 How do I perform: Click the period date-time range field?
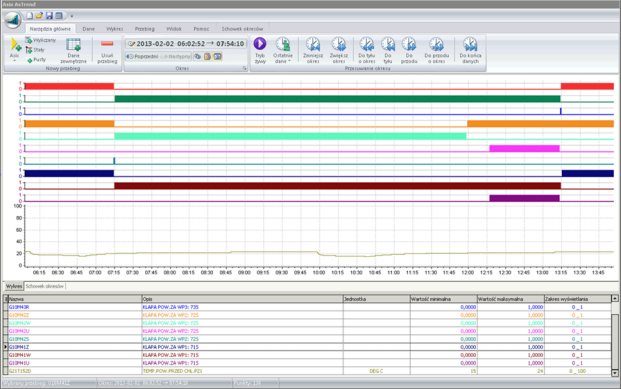pyautogui.click(x=186, y=44)
